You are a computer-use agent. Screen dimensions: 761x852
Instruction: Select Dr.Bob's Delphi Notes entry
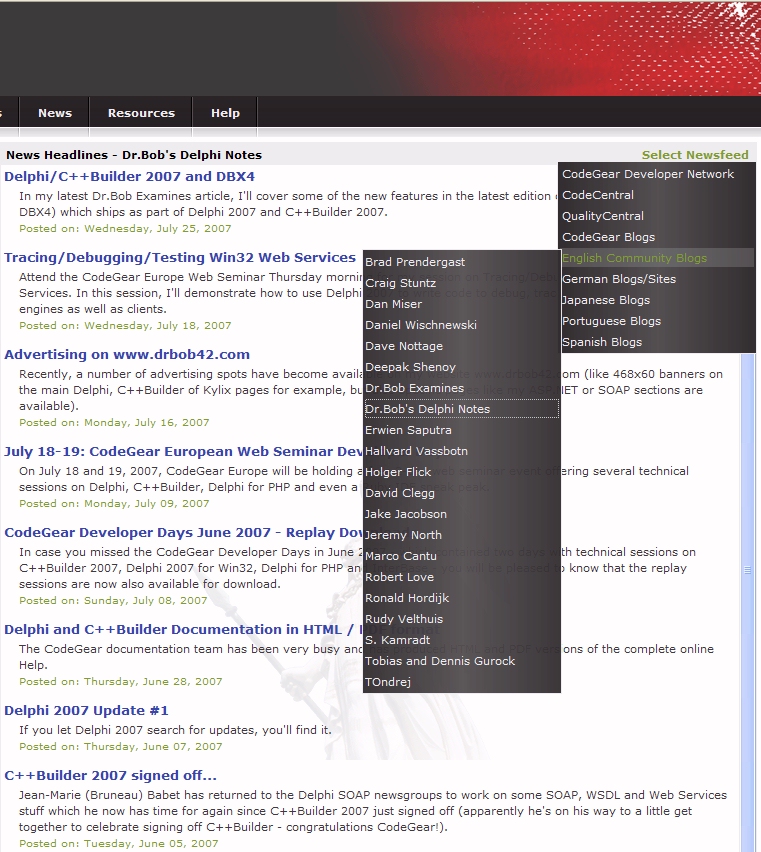462,409
